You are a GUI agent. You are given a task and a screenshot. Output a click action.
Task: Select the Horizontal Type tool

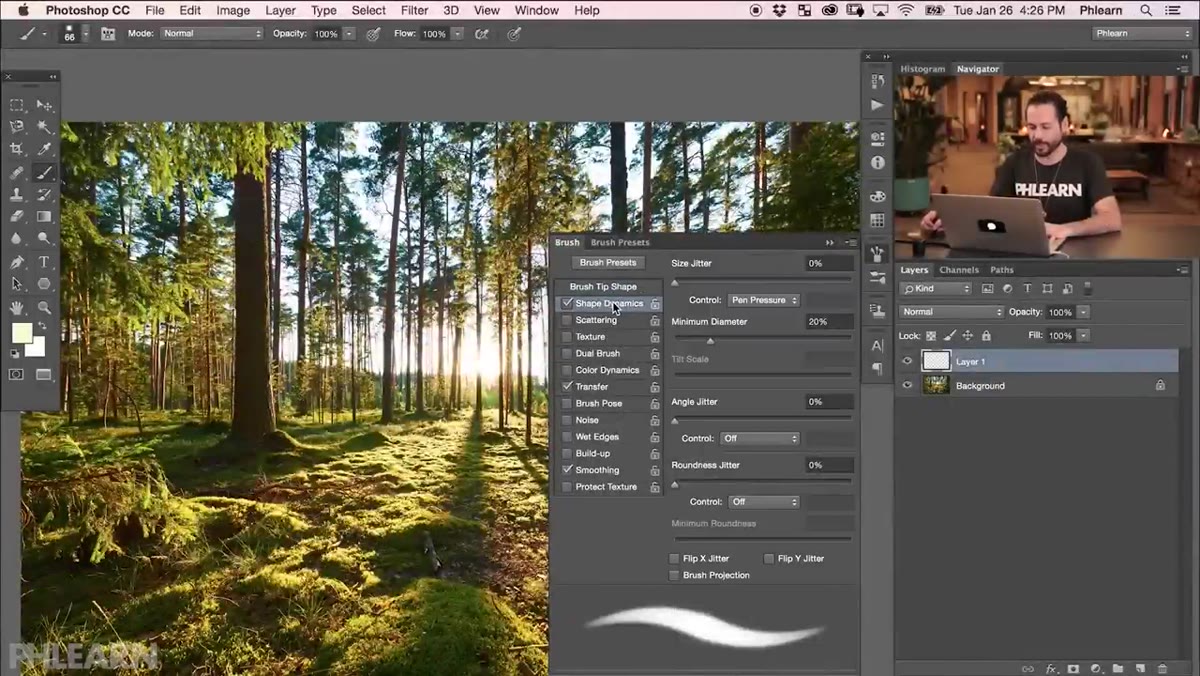click(45, 262)
